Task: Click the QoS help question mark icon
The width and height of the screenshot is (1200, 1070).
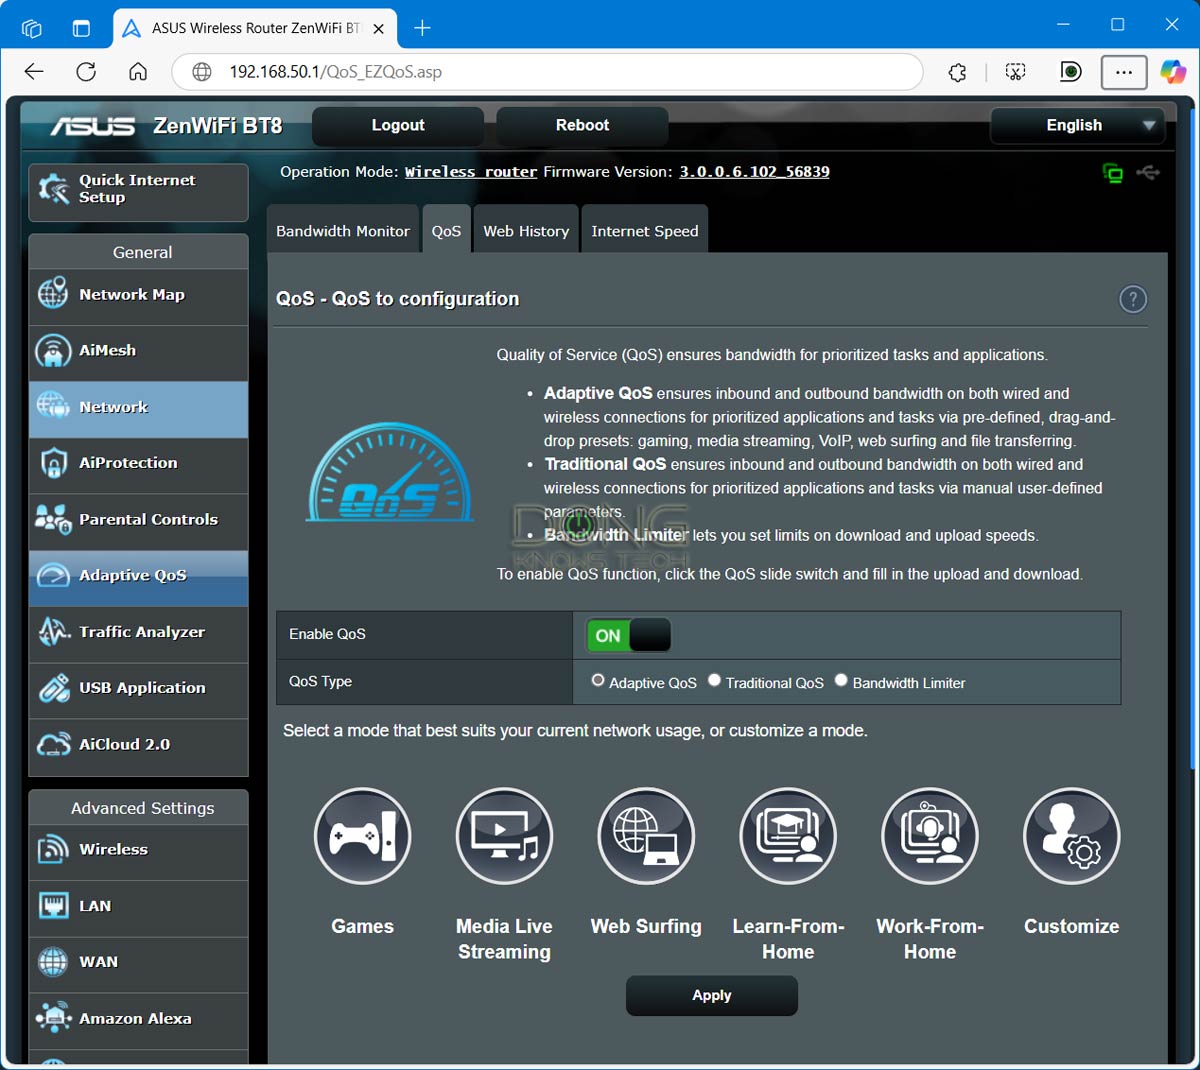Action: 1133,299
